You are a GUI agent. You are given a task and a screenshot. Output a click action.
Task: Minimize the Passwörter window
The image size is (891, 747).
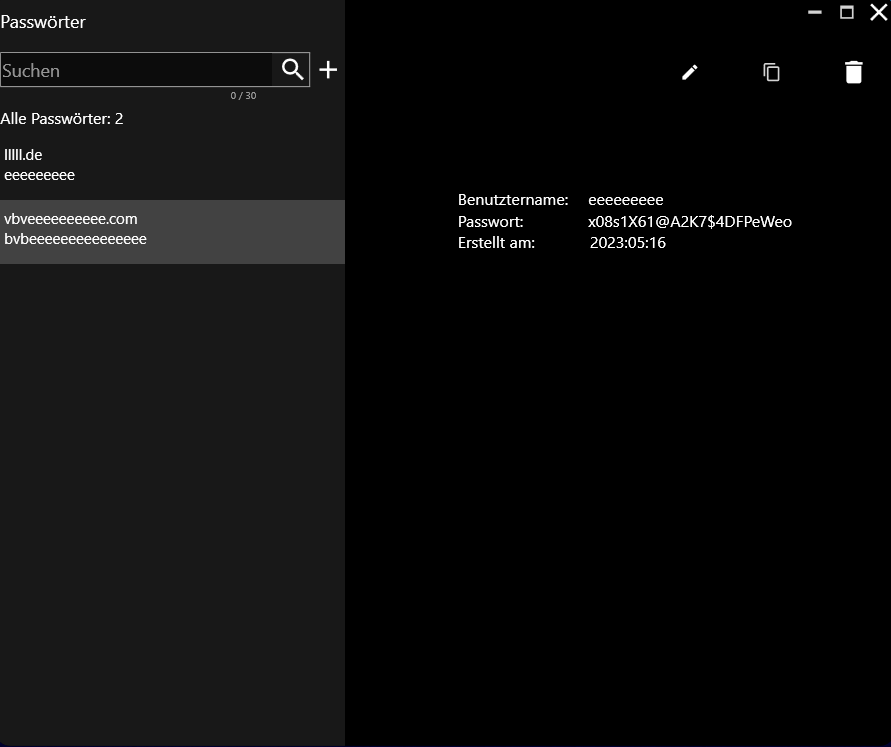(815, 12)
